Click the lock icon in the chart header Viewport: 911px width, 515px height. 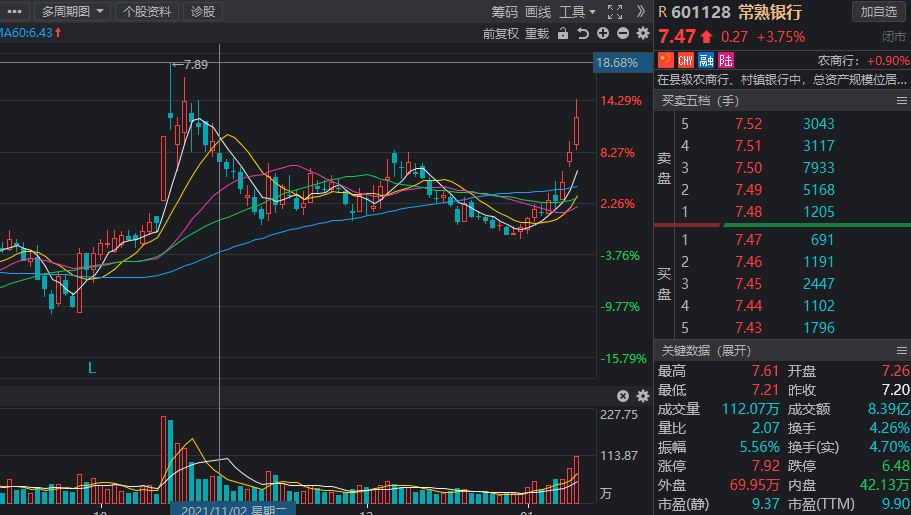(x=563, y=34)
